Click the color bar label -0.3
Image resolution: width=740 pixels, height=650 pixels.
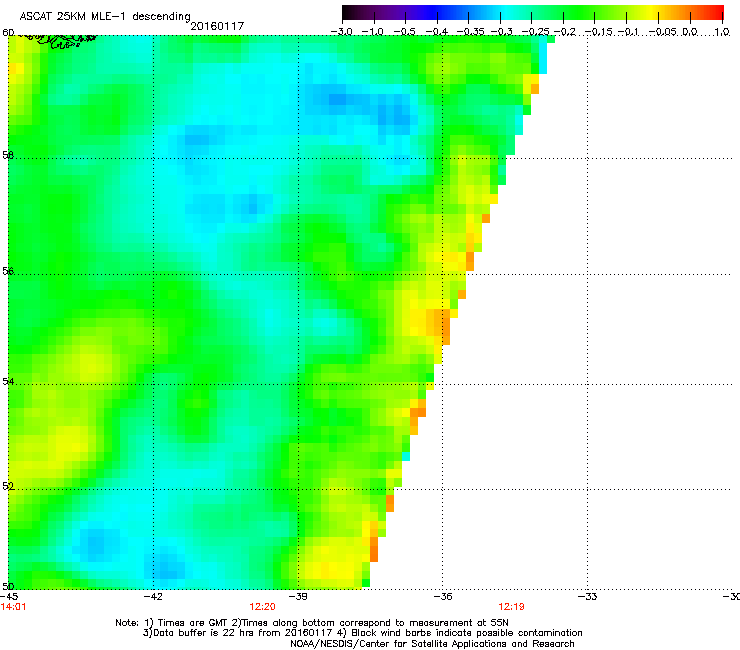pos(501,32)
